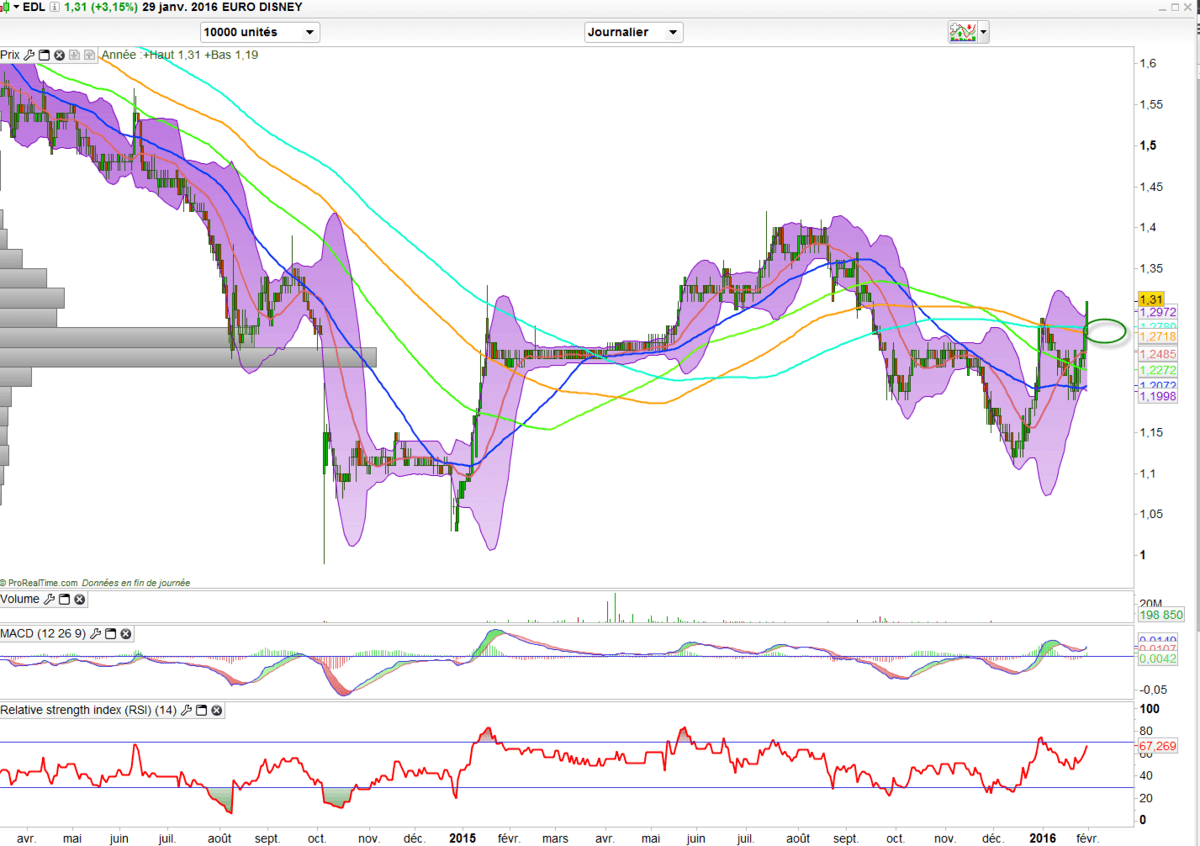Close the MACD indicator panel
Image resolution: width=1200 pixels, height=846 pixels.
pyautogui.click(x=126, y=634)
